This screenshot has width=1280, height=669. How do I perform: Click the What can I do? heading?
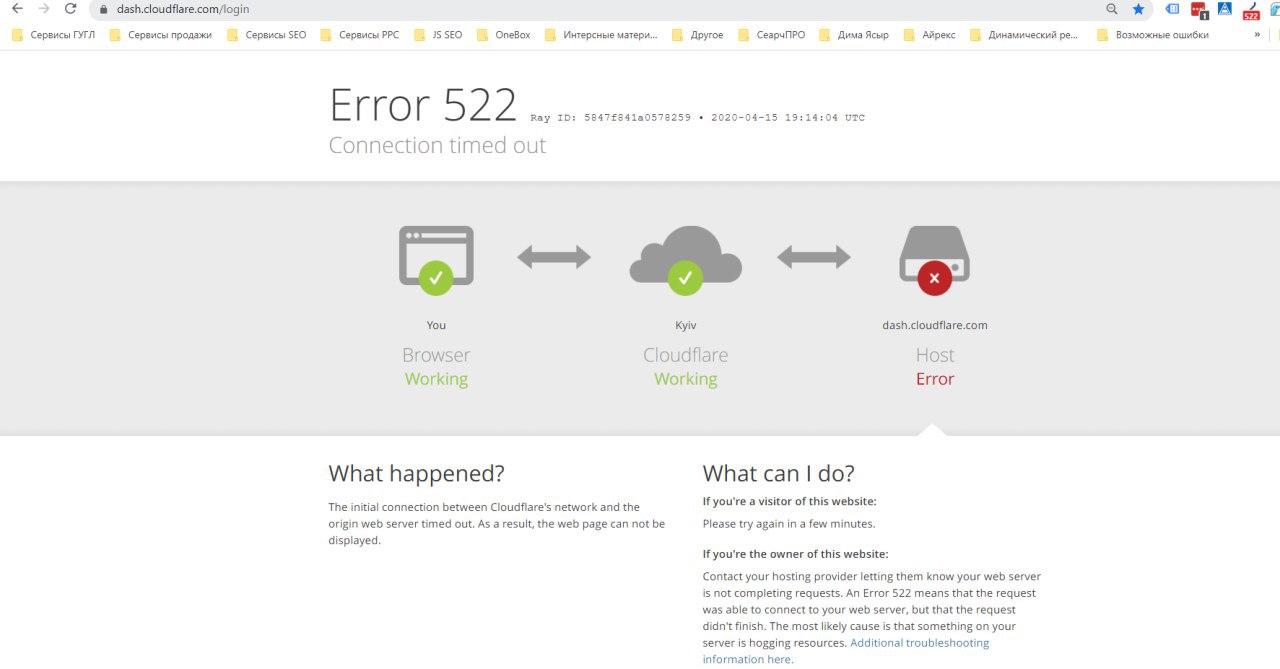tap(779, 474)
